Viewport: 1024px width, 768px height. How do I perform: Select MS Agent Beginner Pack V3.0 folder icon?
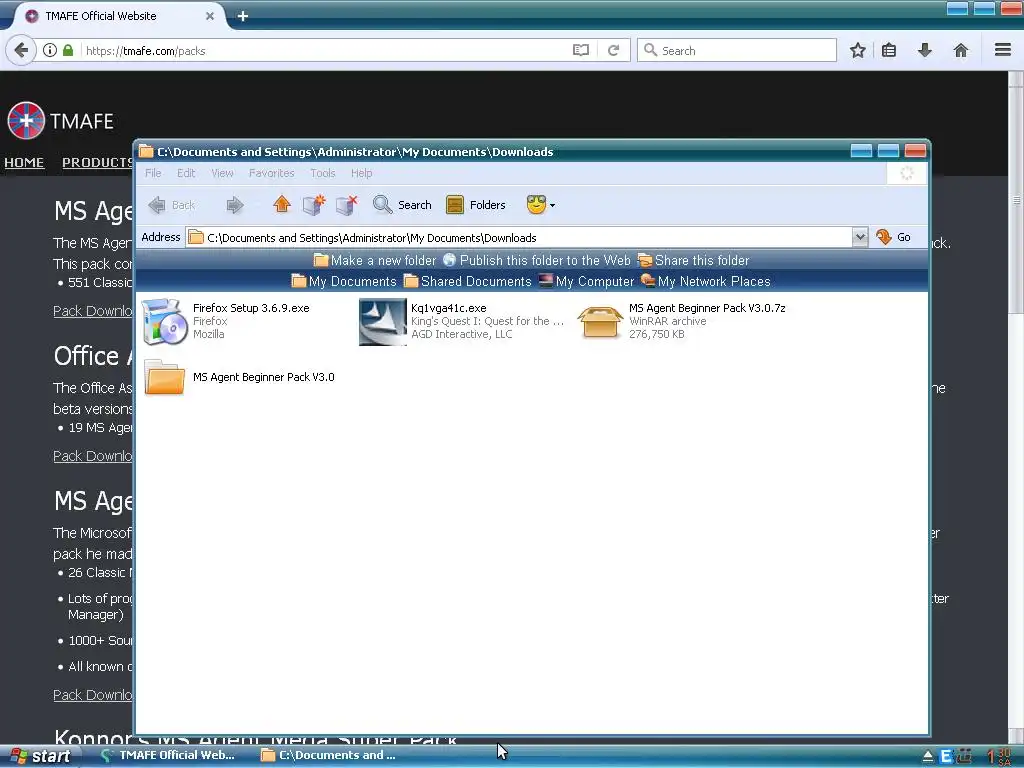pyautogui.click(x=164, y=377)
